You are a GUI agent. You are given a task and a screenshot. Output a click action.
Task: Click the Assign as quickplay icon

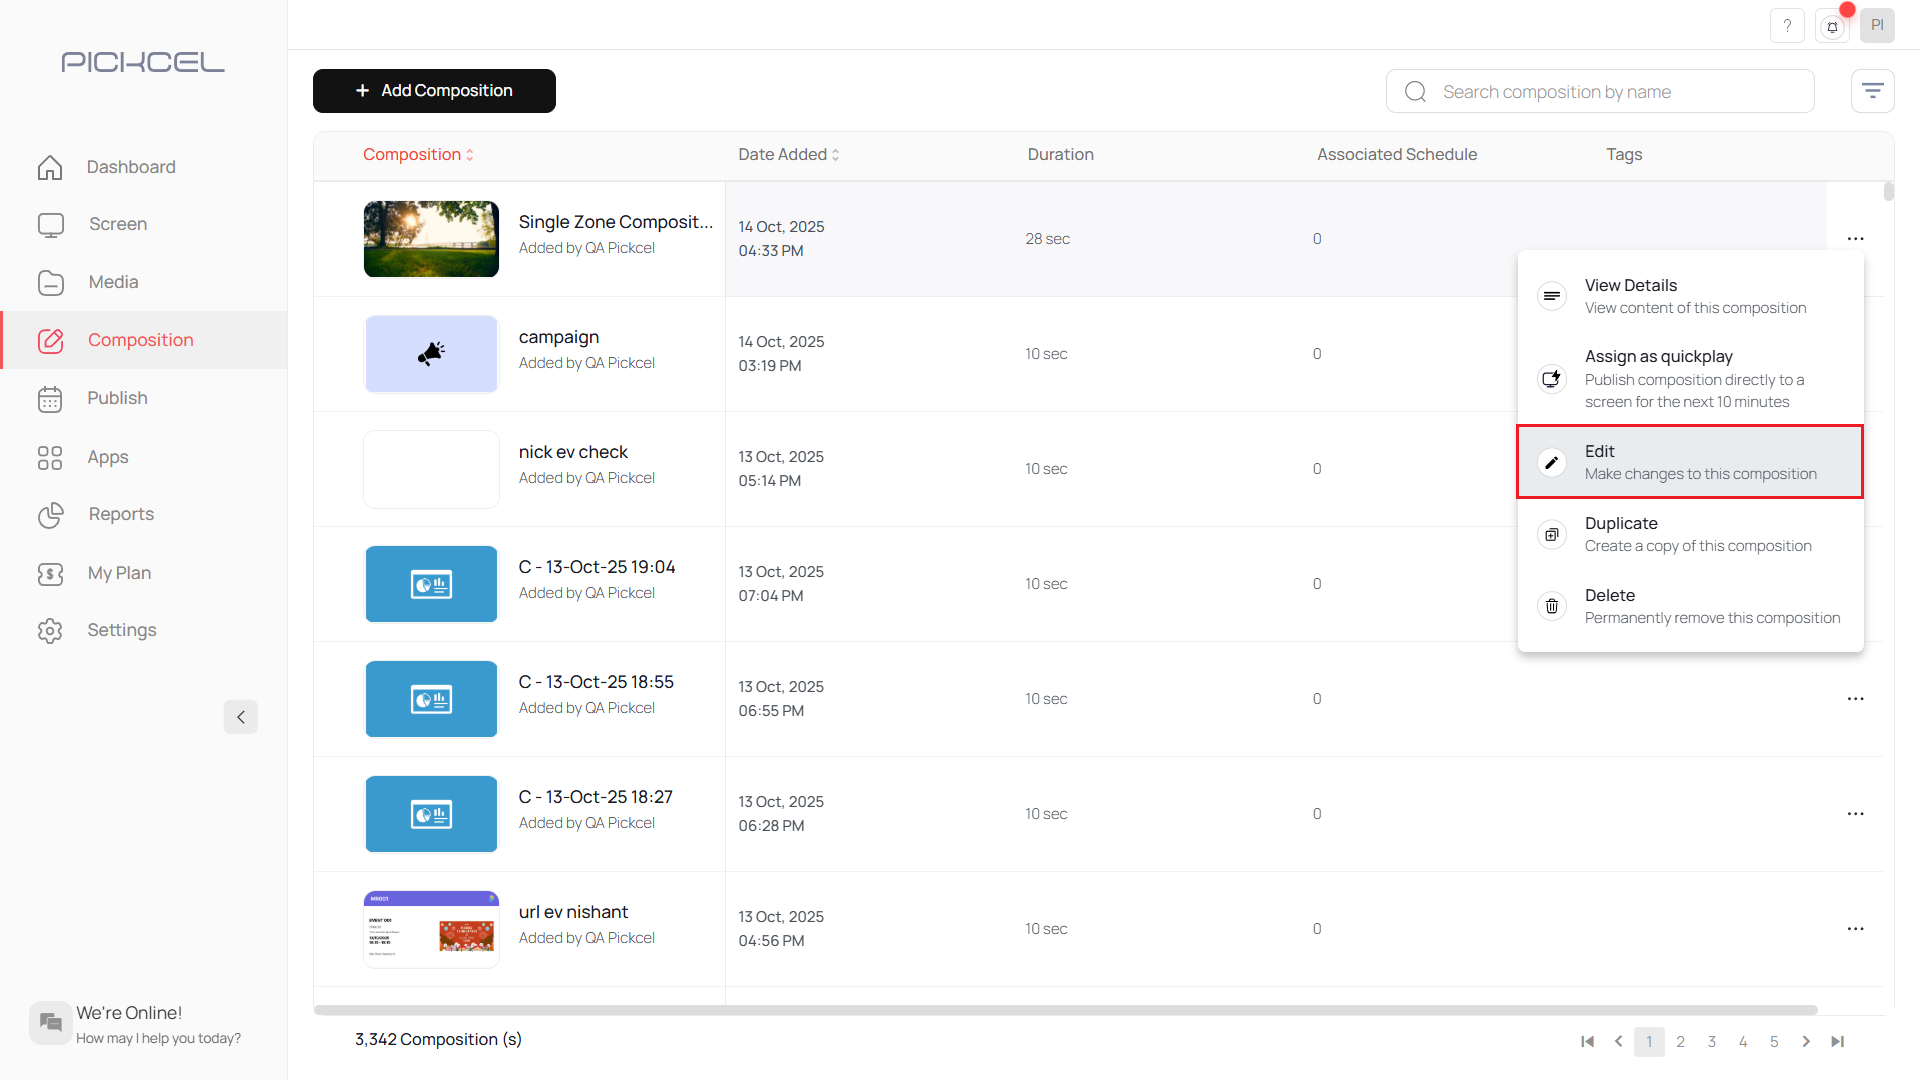tap(1551, 379)
